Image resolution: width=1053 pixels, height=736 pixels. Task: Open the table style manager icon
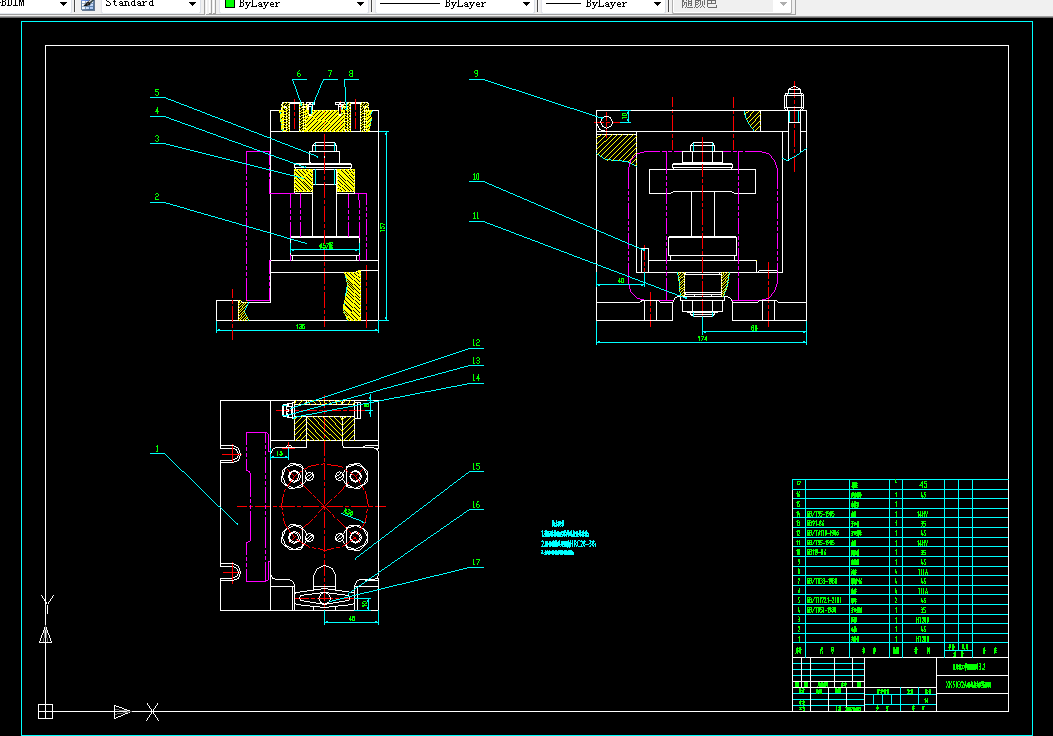(x=88, y=5)
